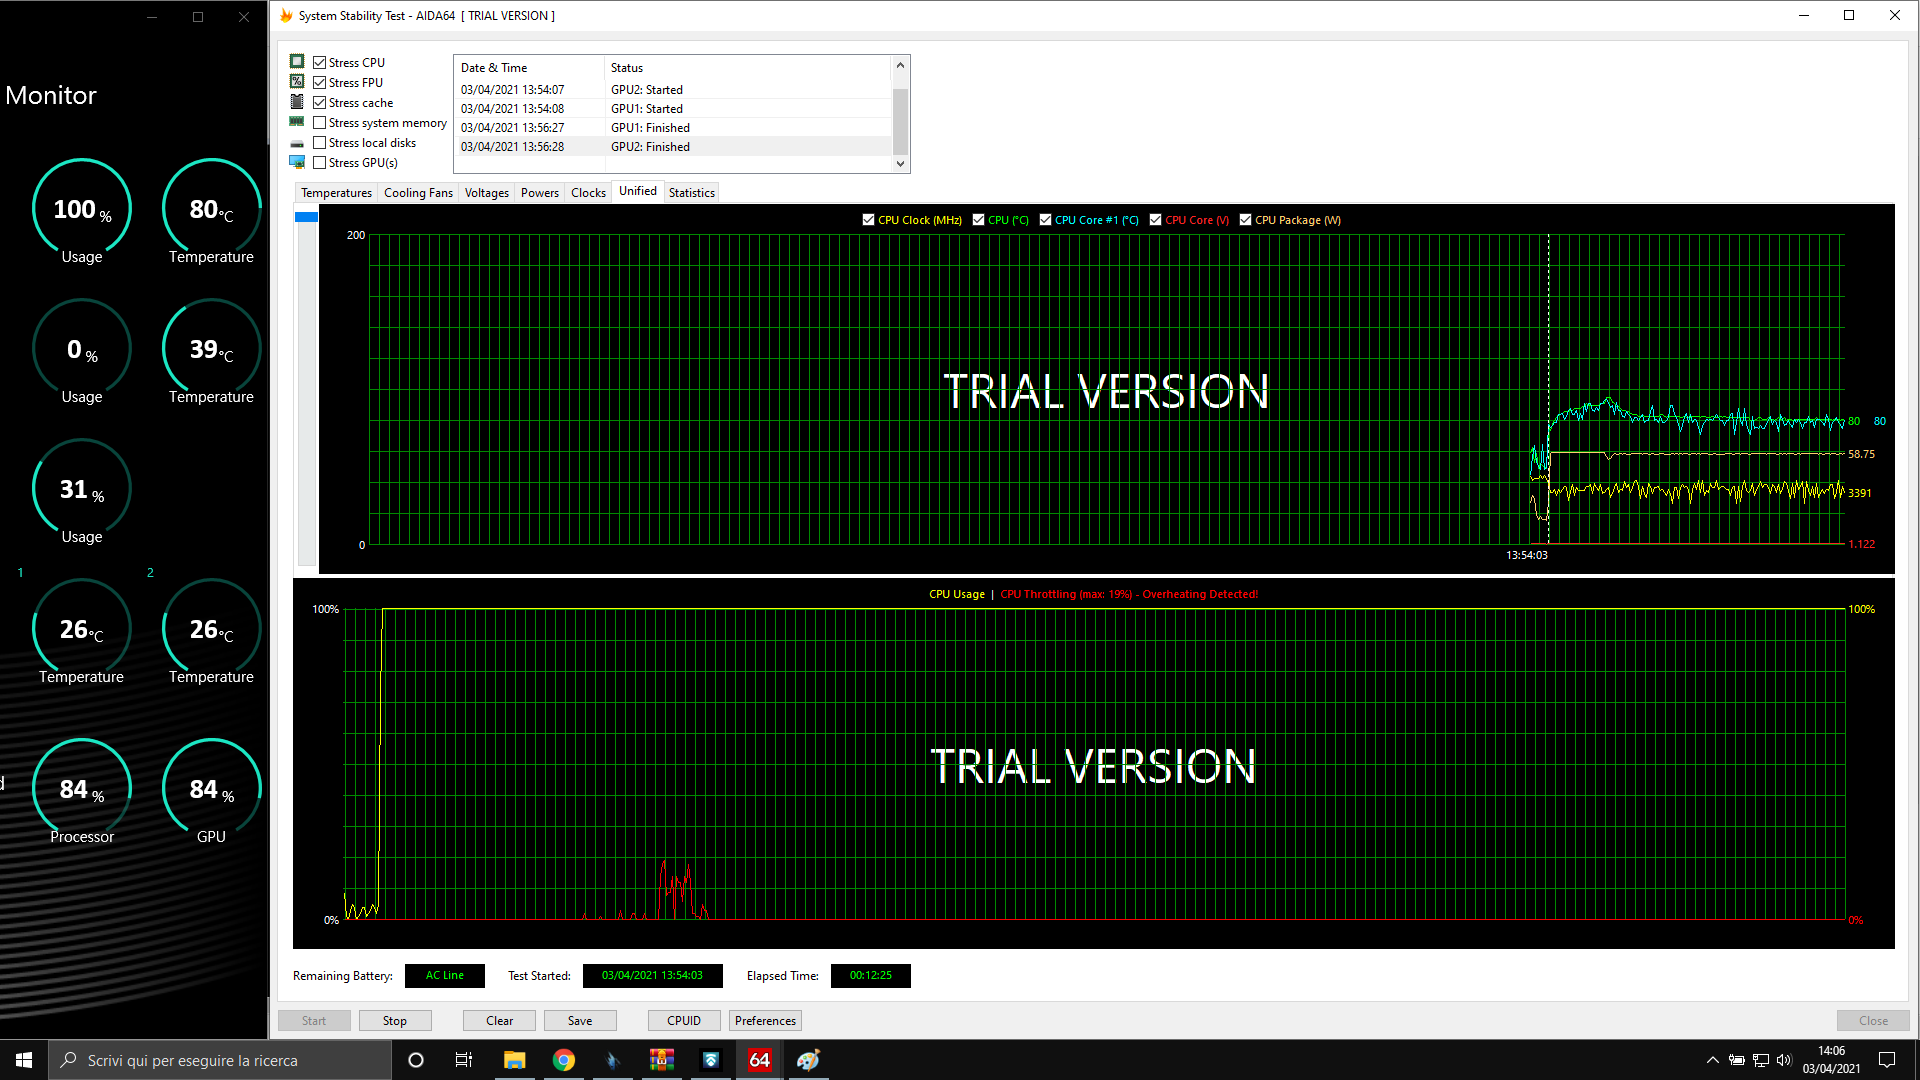The height and width of the screenshot is (1080, 1920).
Task: Enable the Stress local disks checkbox
Action: coord(320,142)
